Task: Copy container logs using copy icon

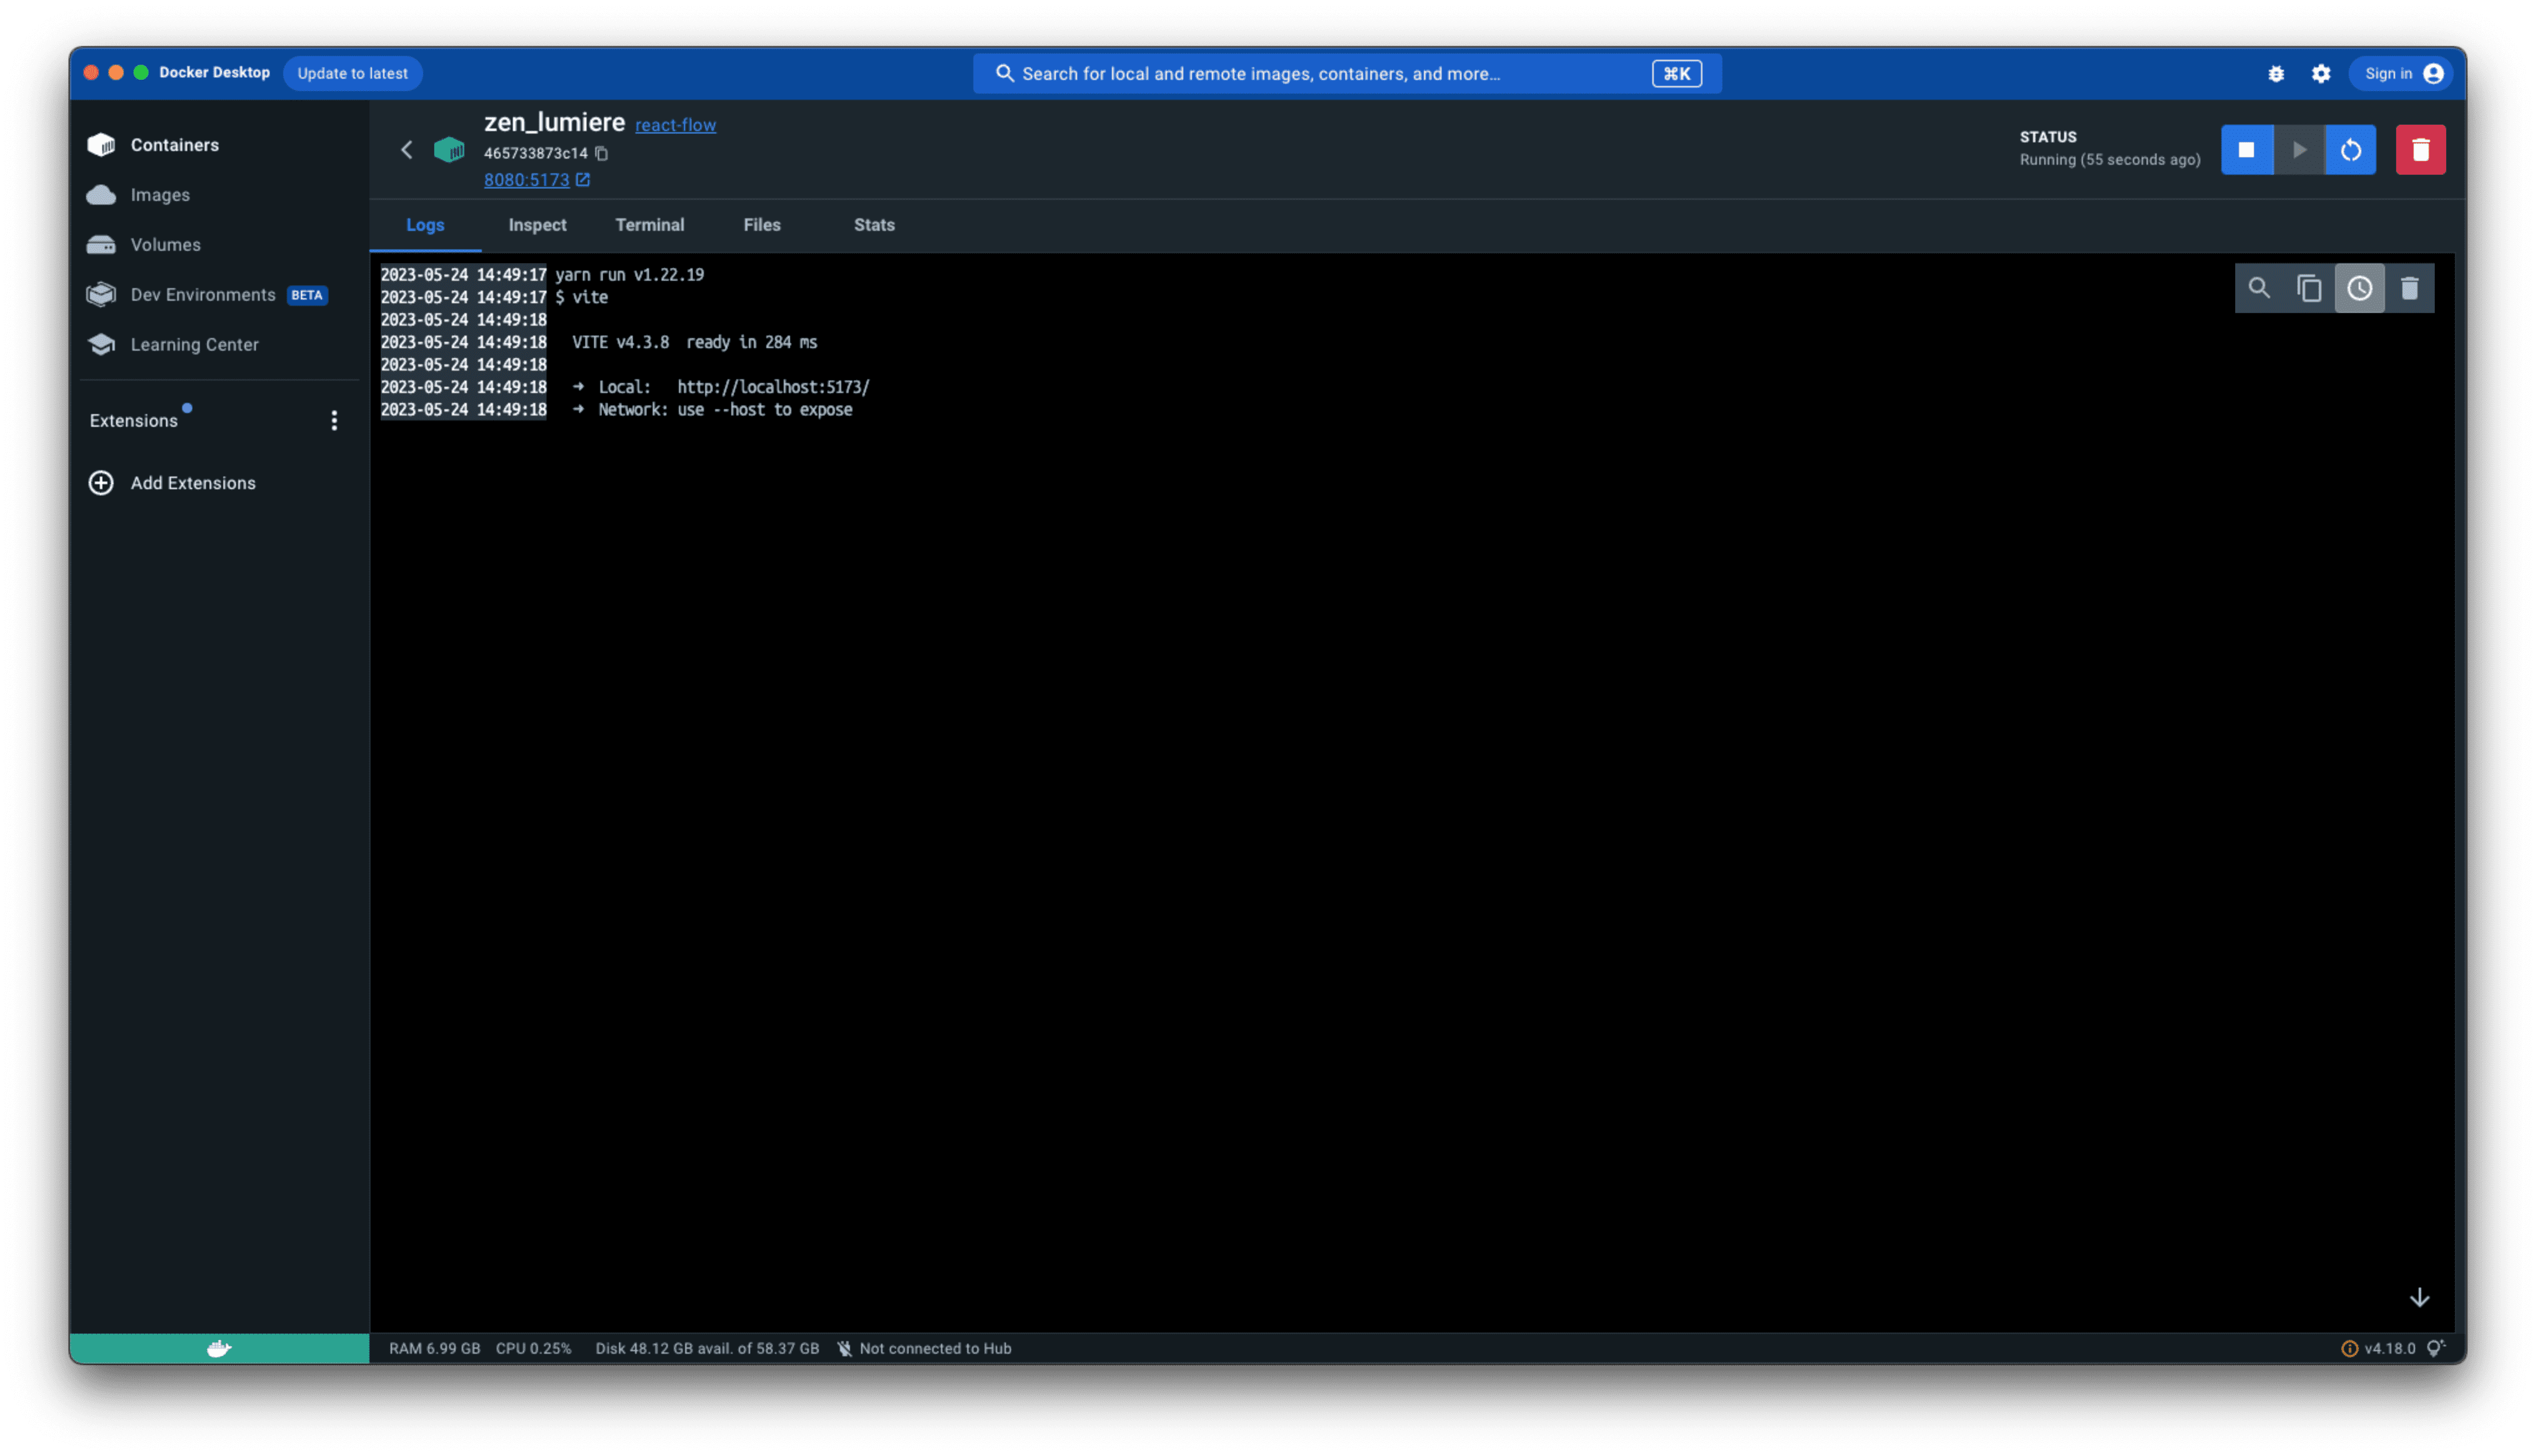Action: tap(2310, 288)
